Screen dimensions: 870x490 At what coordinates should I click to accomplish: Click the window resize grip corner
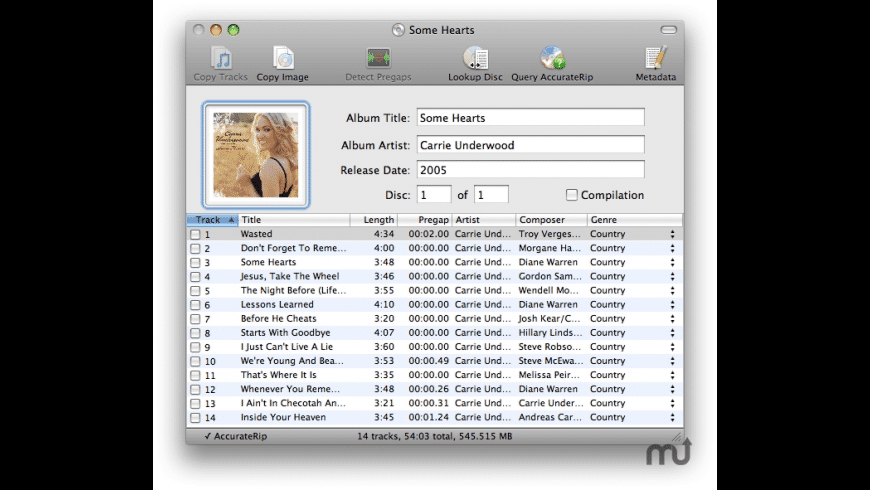[677, 437]
